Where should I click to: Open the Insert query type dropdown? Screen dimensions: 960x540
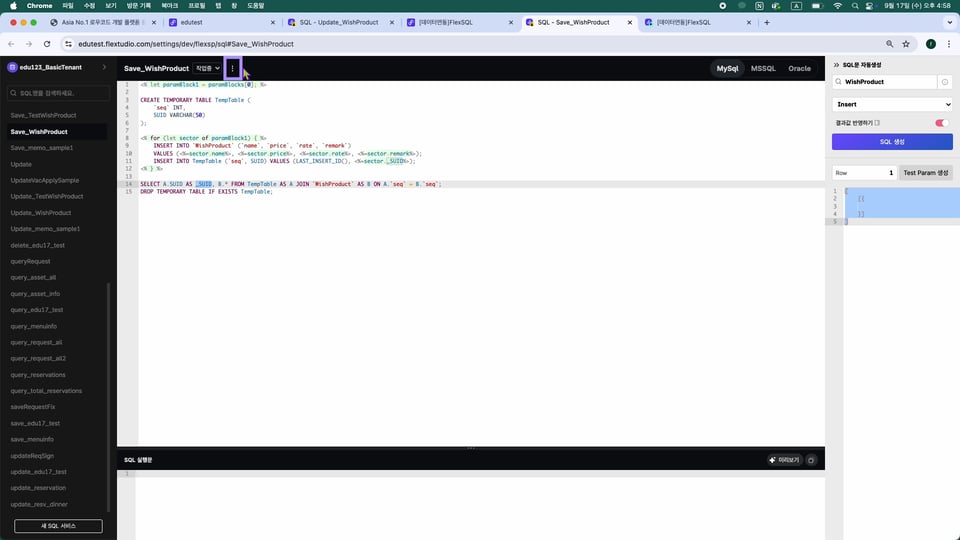[x=892, y=105]
